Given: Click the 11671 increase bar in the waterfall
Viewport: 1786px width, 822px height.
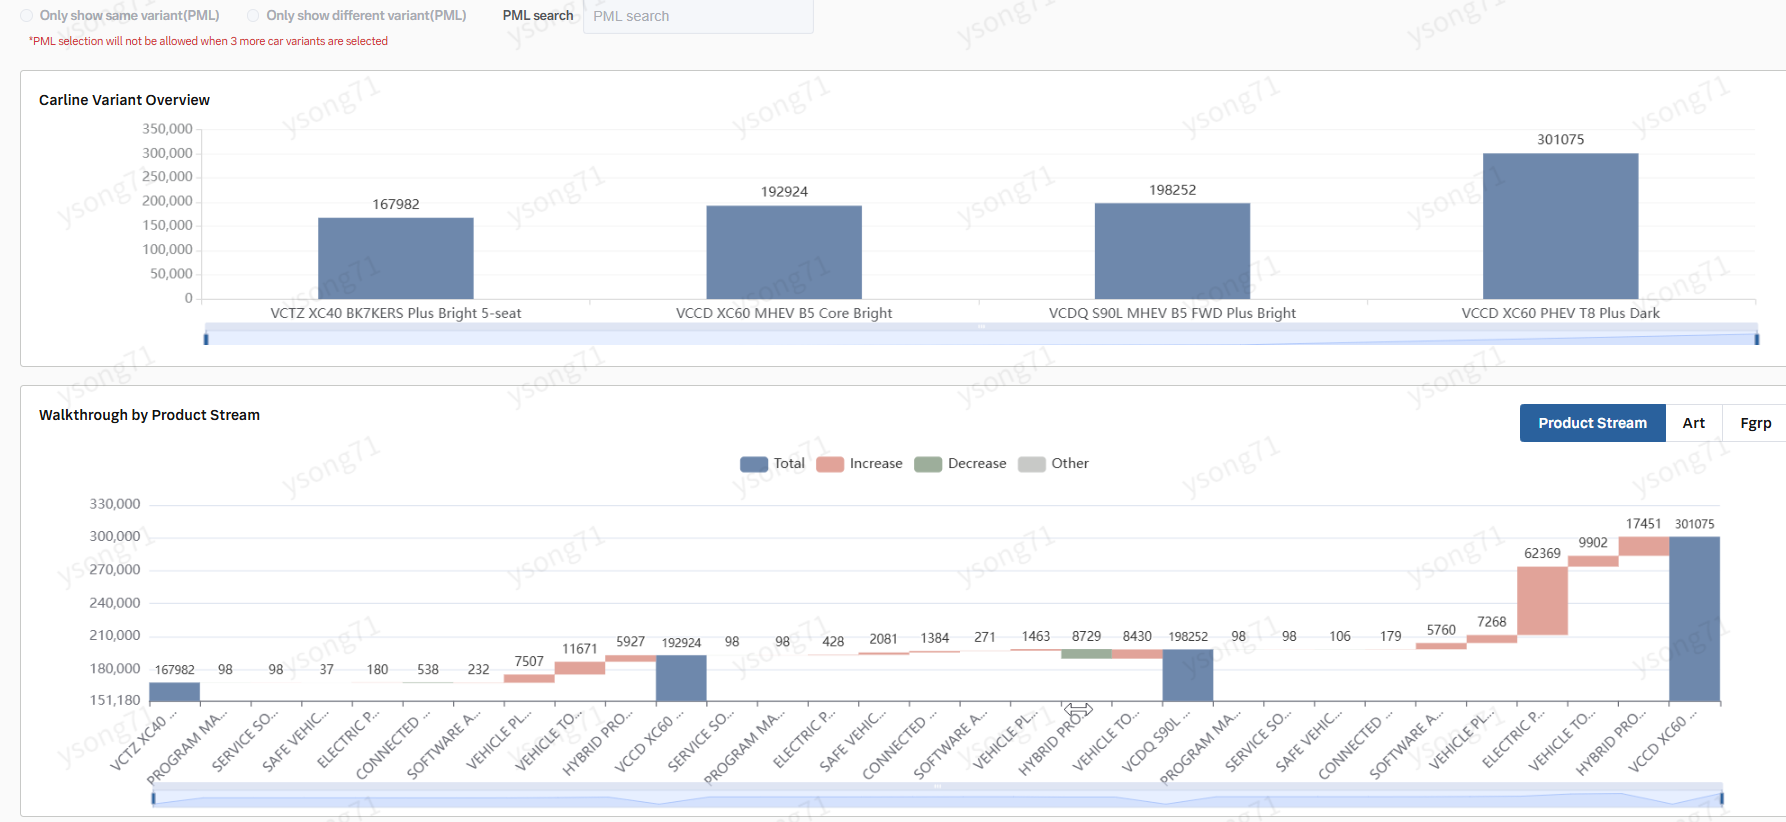Looking at the screenshot, I should (580, 668).
